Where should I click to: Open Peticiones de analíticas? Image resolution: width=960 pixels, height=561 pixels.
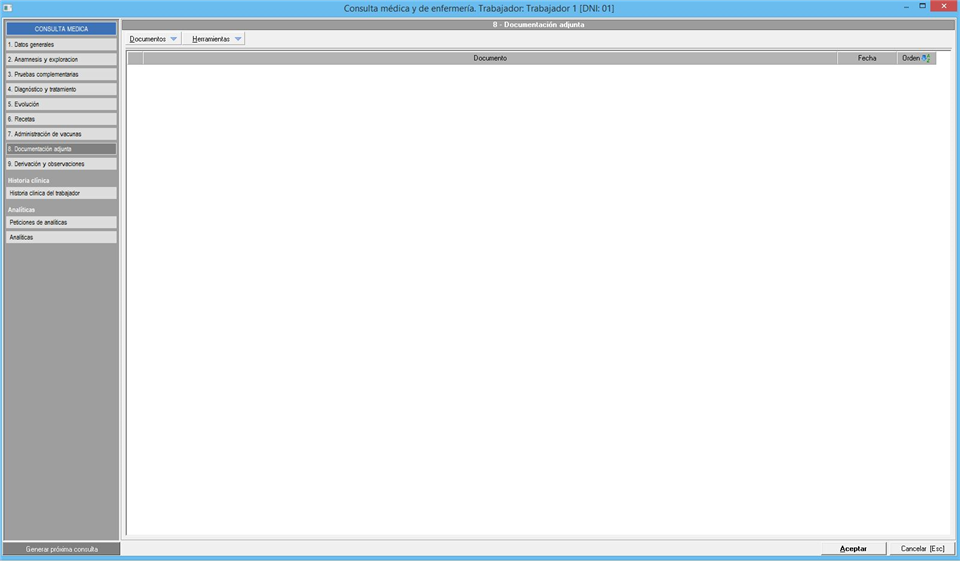(61, 222)
